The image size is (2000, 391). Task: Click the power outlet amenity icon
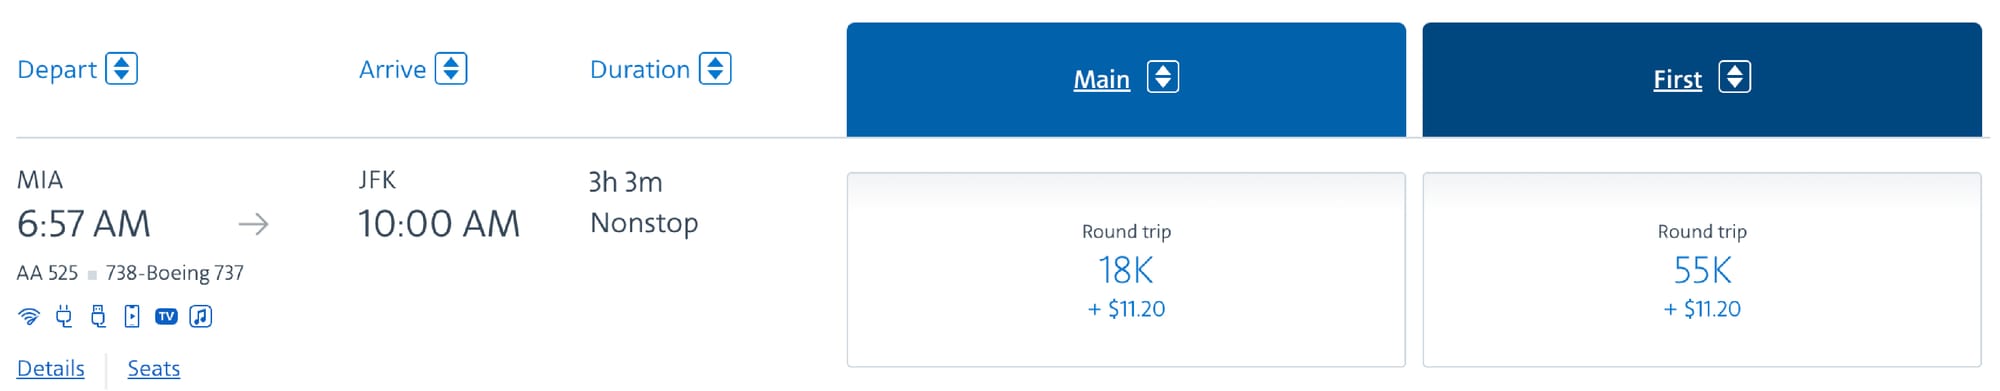click(64, 317)
